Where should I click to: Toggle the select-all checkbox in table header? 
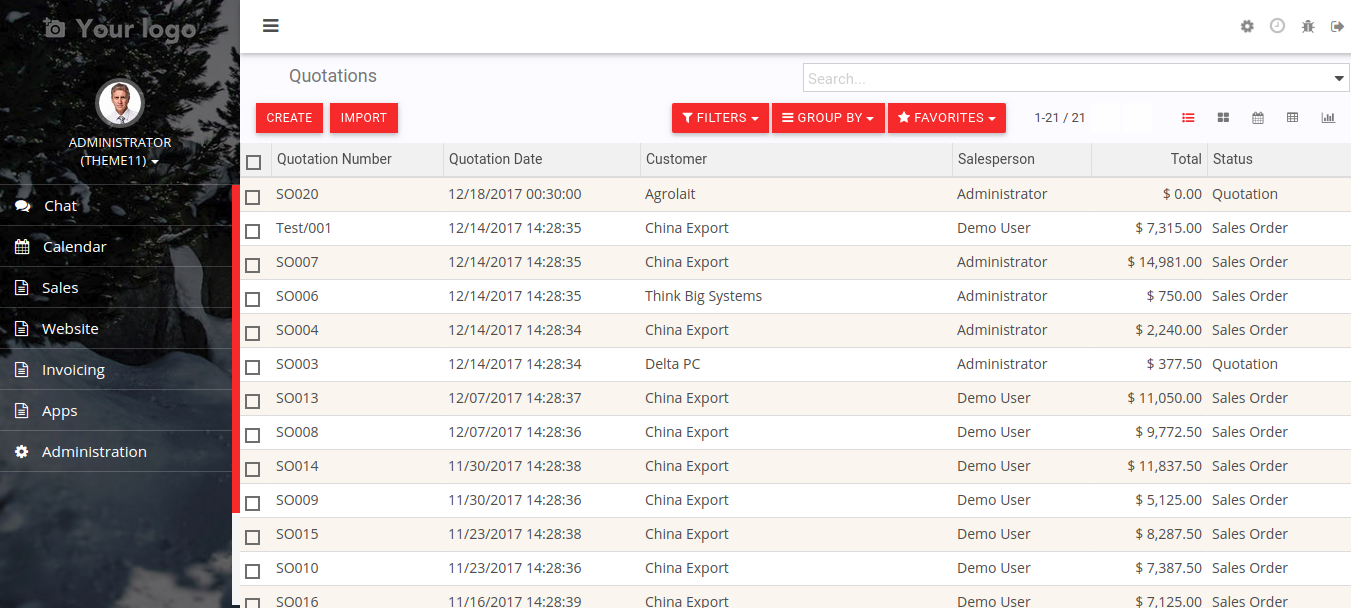point(253,162)
